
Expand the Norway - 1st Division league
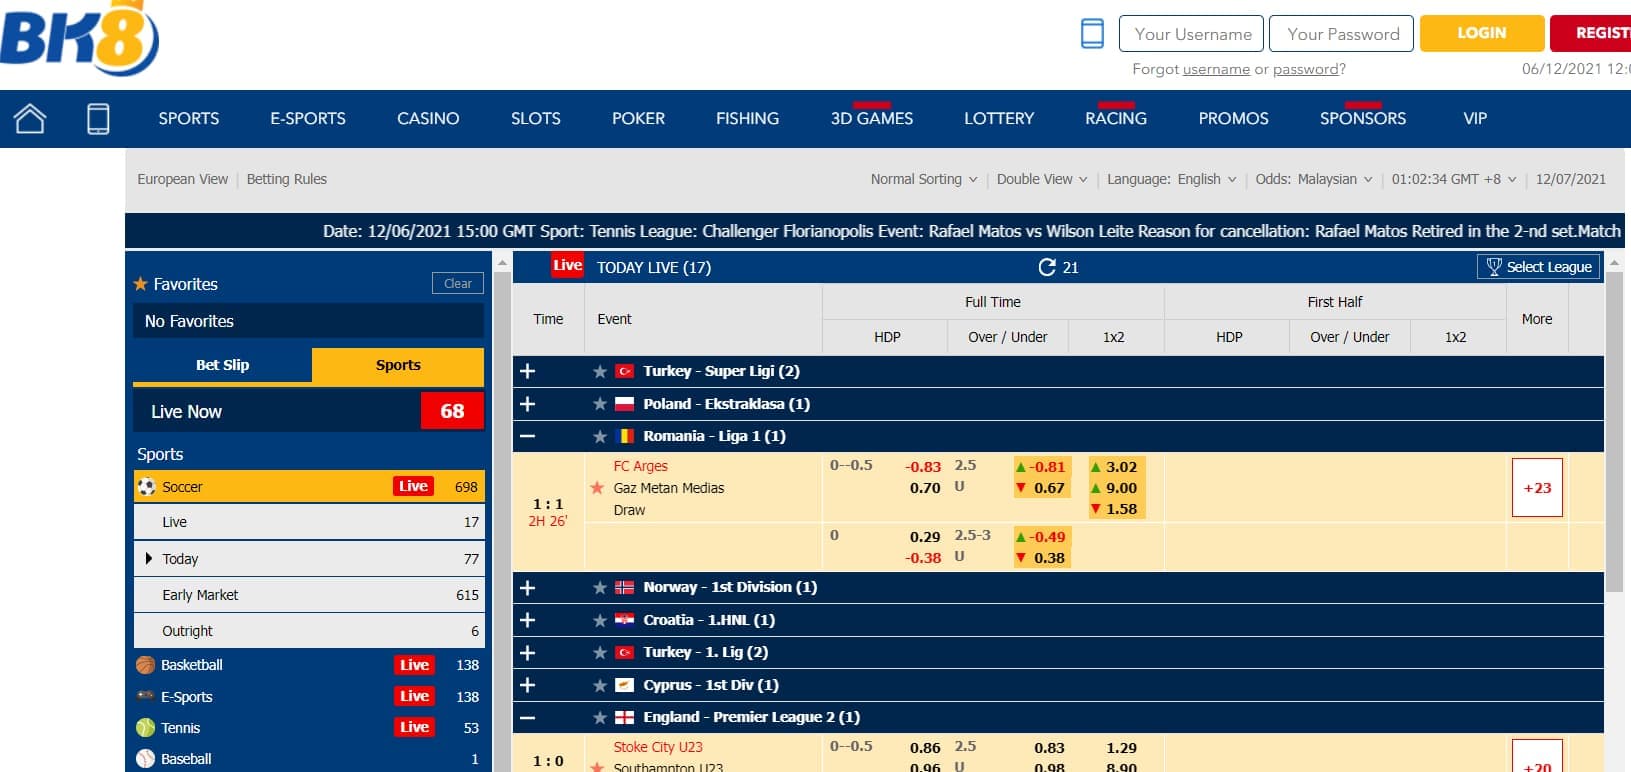[x=528, y=588]
